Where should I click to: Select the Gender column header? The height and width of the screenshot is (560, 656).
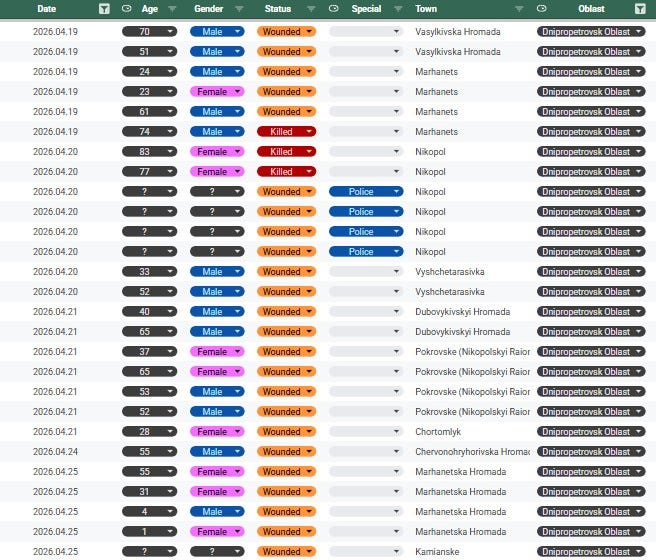click(208, 9)
